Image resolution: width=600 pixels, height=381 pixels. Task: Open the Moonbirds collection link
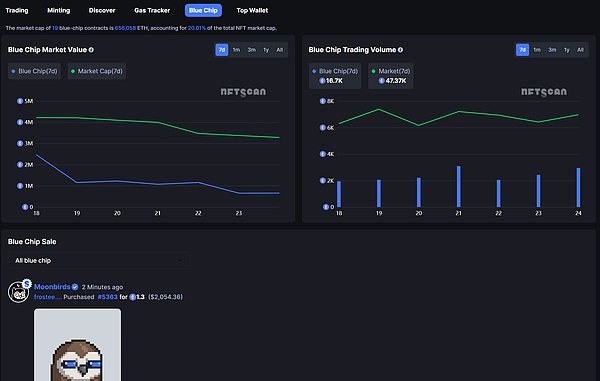pos(52,287)
